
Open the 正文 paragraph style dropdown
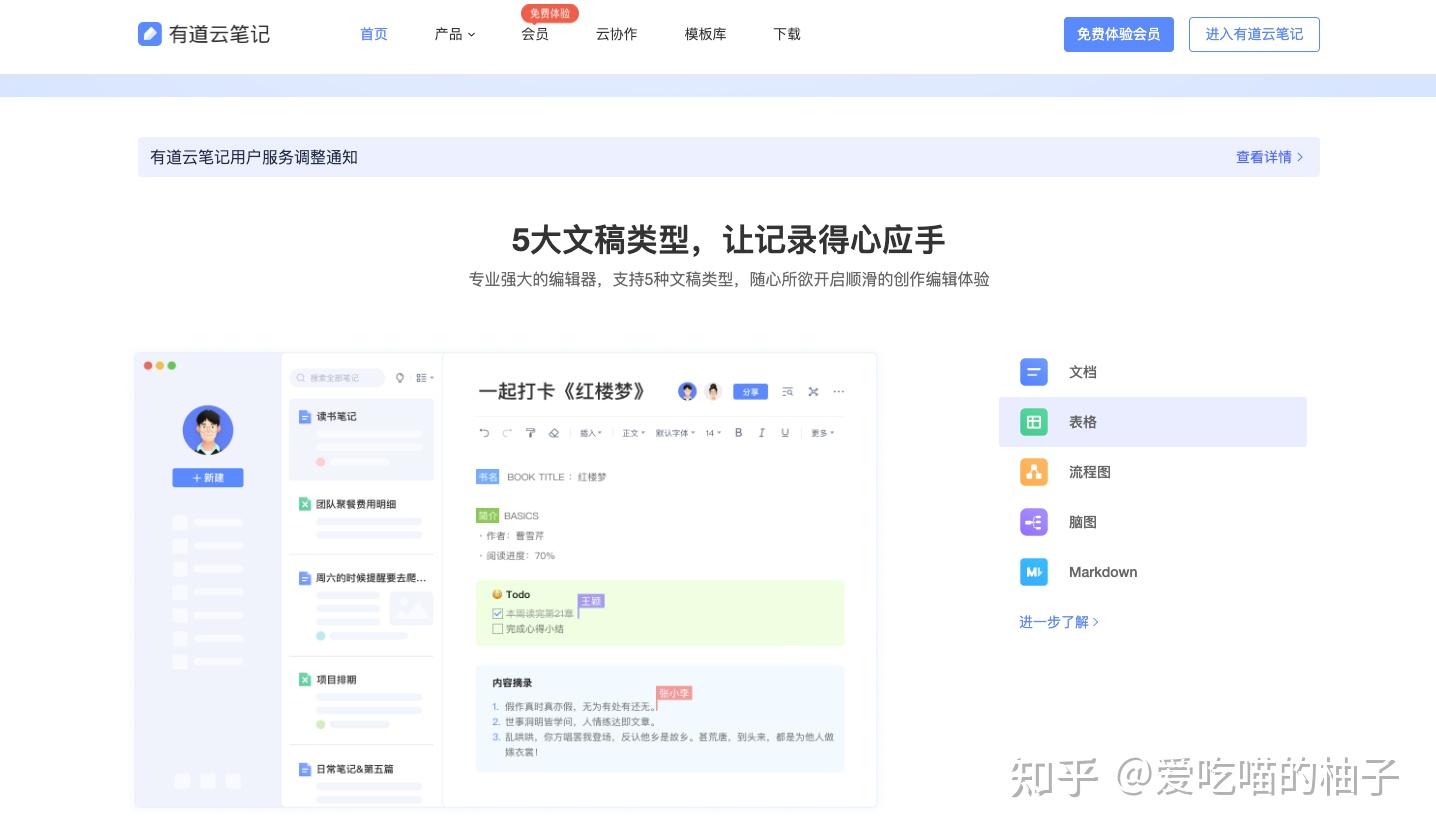(633, 433)
